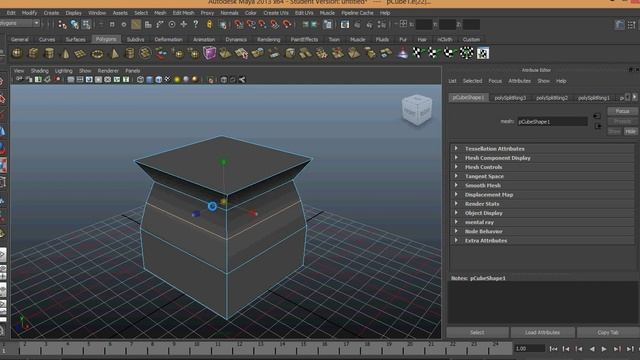Image resolution: width=640 pixels, height=360 pixels.
Task: Click the Focus button in Attribute Editor
Action: pyautogui.click(x=622, y=111)
